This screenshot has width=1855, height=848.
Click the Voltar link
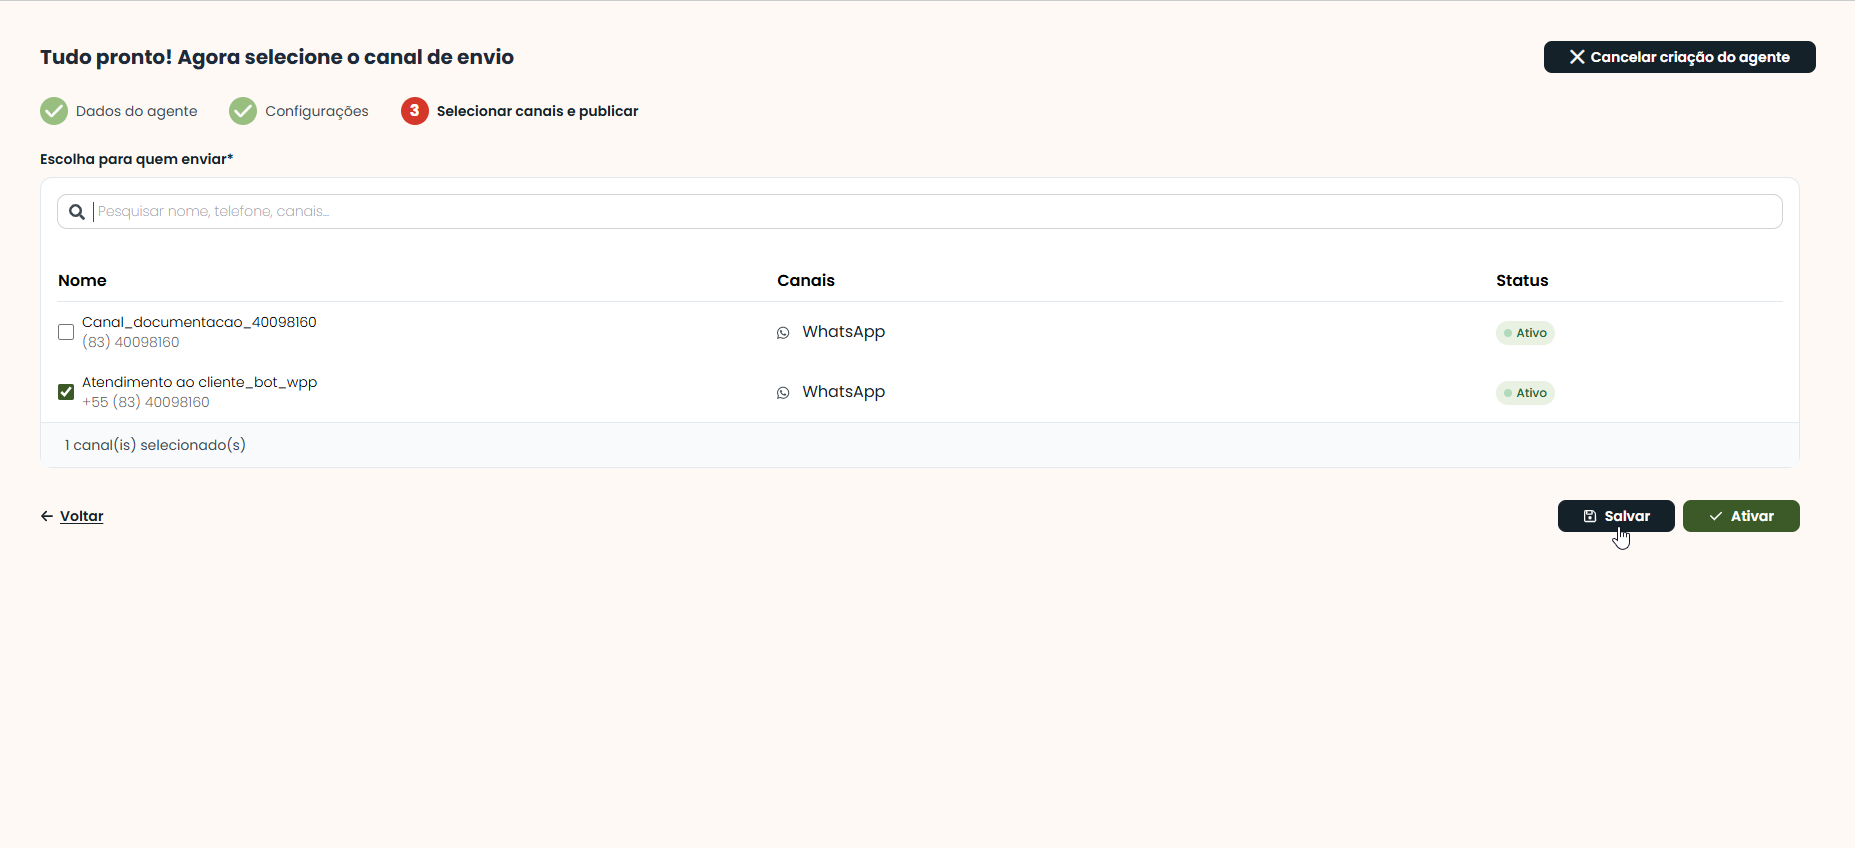(82, 516)
